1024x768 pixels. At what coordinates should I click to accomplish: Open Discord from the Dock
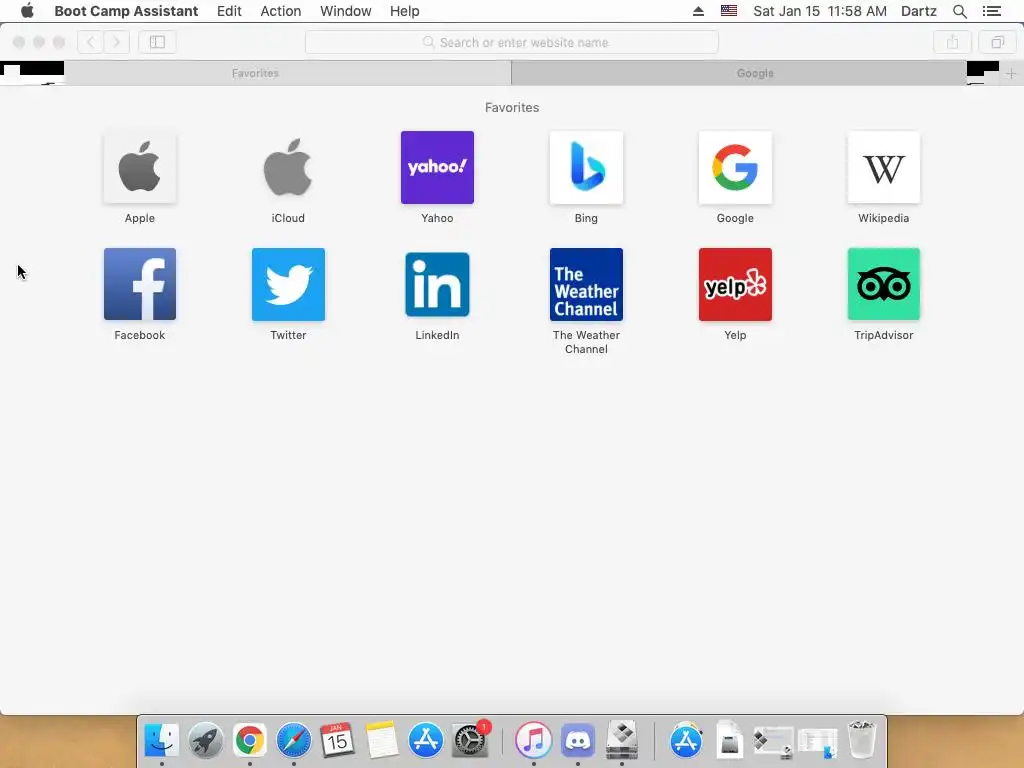(577, 740)
